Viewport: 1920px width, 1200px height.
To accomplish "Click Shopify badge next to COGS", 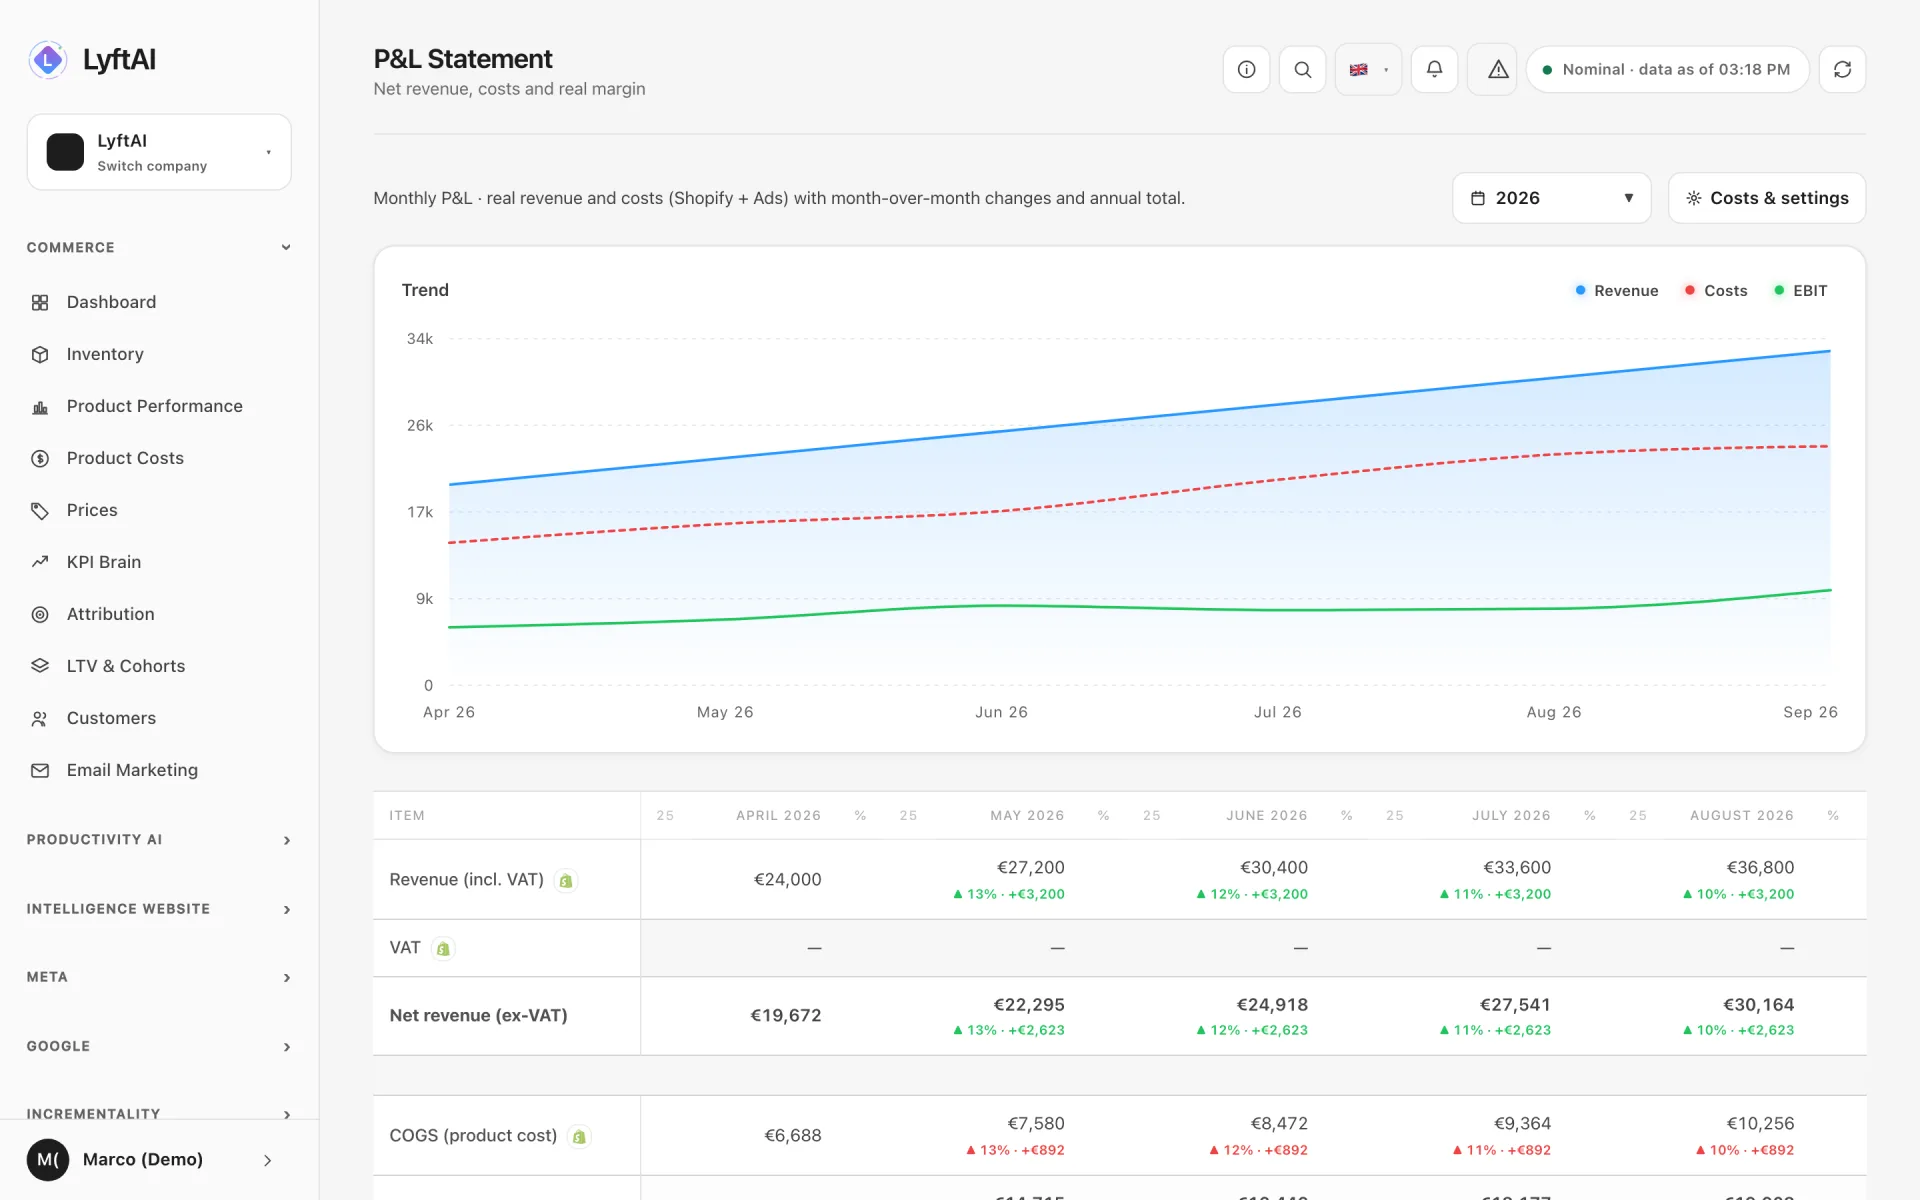I will click(x=579, y=1136).
